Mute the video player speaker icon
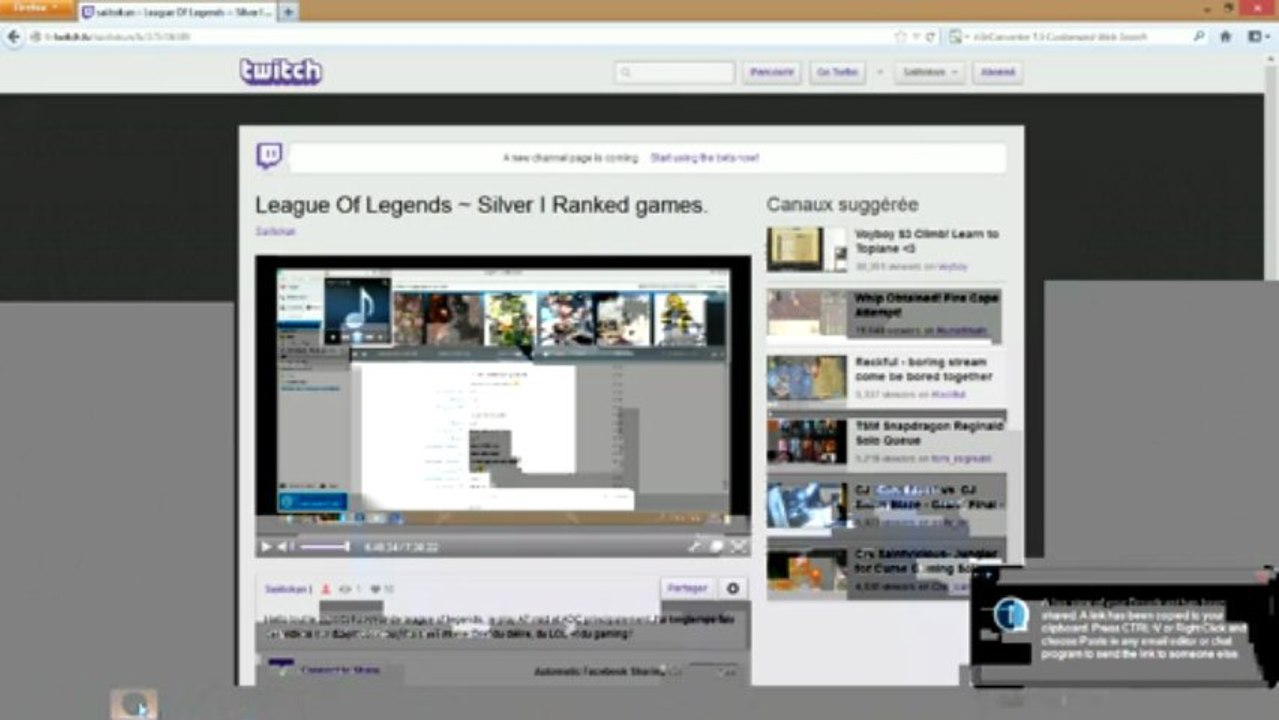 point(285,547)
